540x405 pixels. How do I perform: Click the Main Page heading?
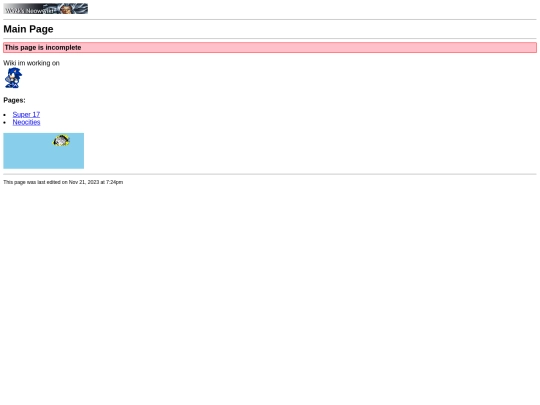[x=28, y=29]
